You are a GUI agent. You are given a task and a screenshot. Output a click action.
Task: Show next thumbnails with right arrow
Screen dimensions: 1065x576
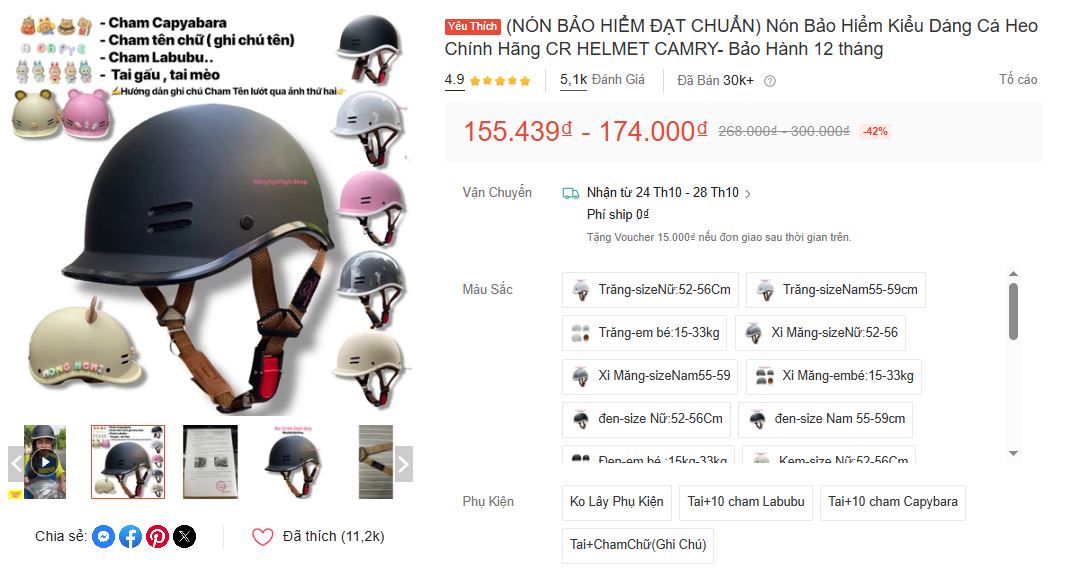[403, 464]
